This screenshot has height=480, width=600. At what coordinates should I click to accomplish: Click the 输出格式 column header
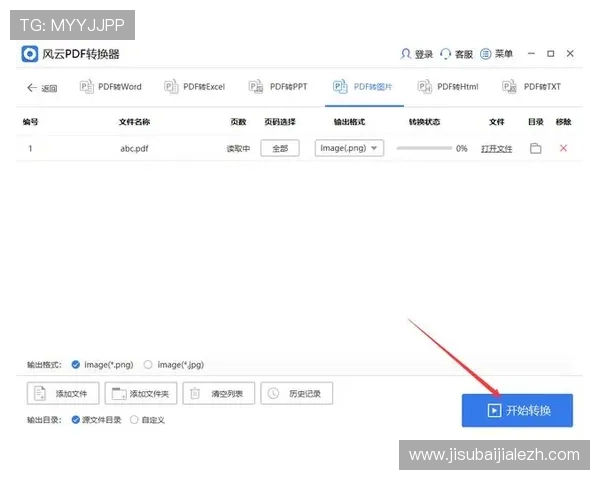click(349, 122)
